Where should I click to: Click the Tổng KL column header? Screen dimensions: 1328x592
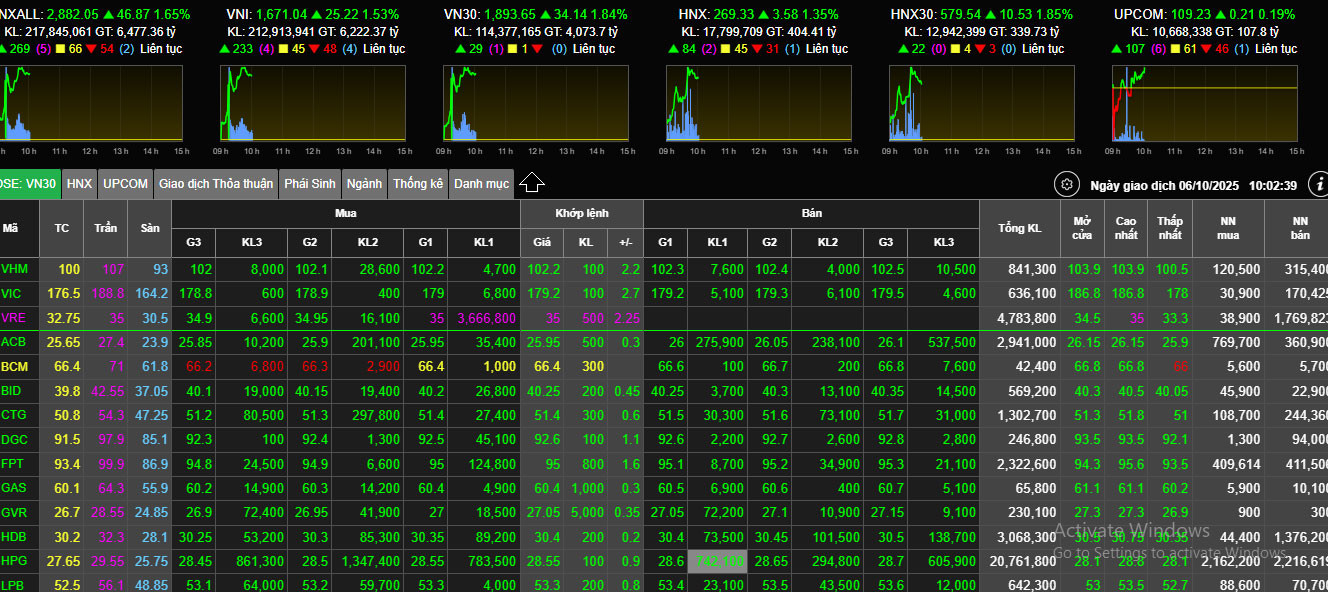[x=1019, y=228]
